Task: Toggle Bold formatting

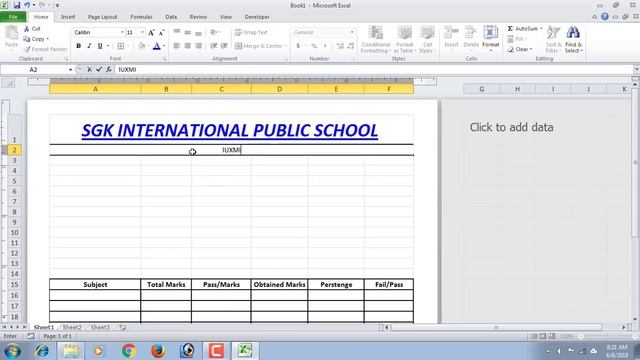Action: coord(78,46)
